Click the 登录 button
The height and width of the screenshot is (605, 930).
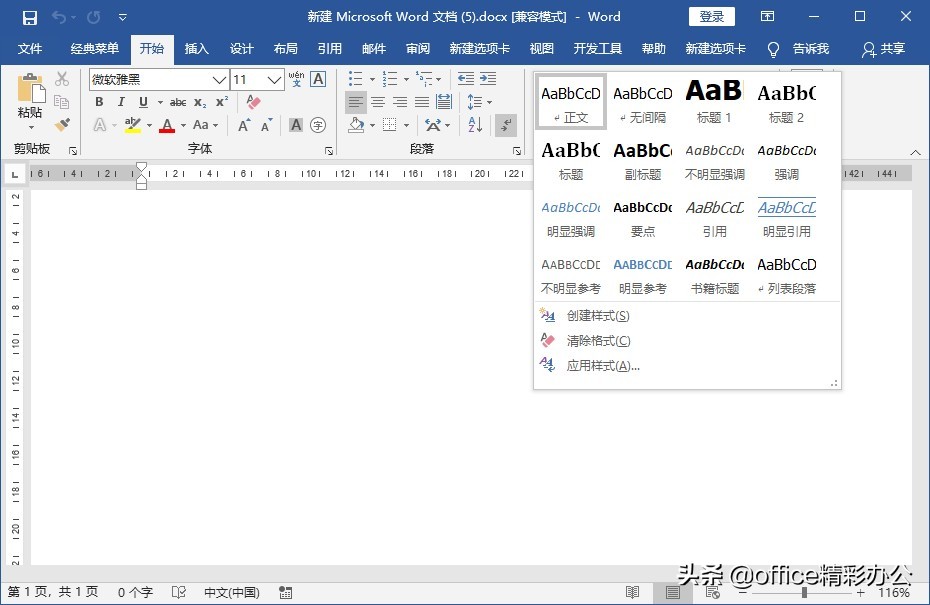711,17
